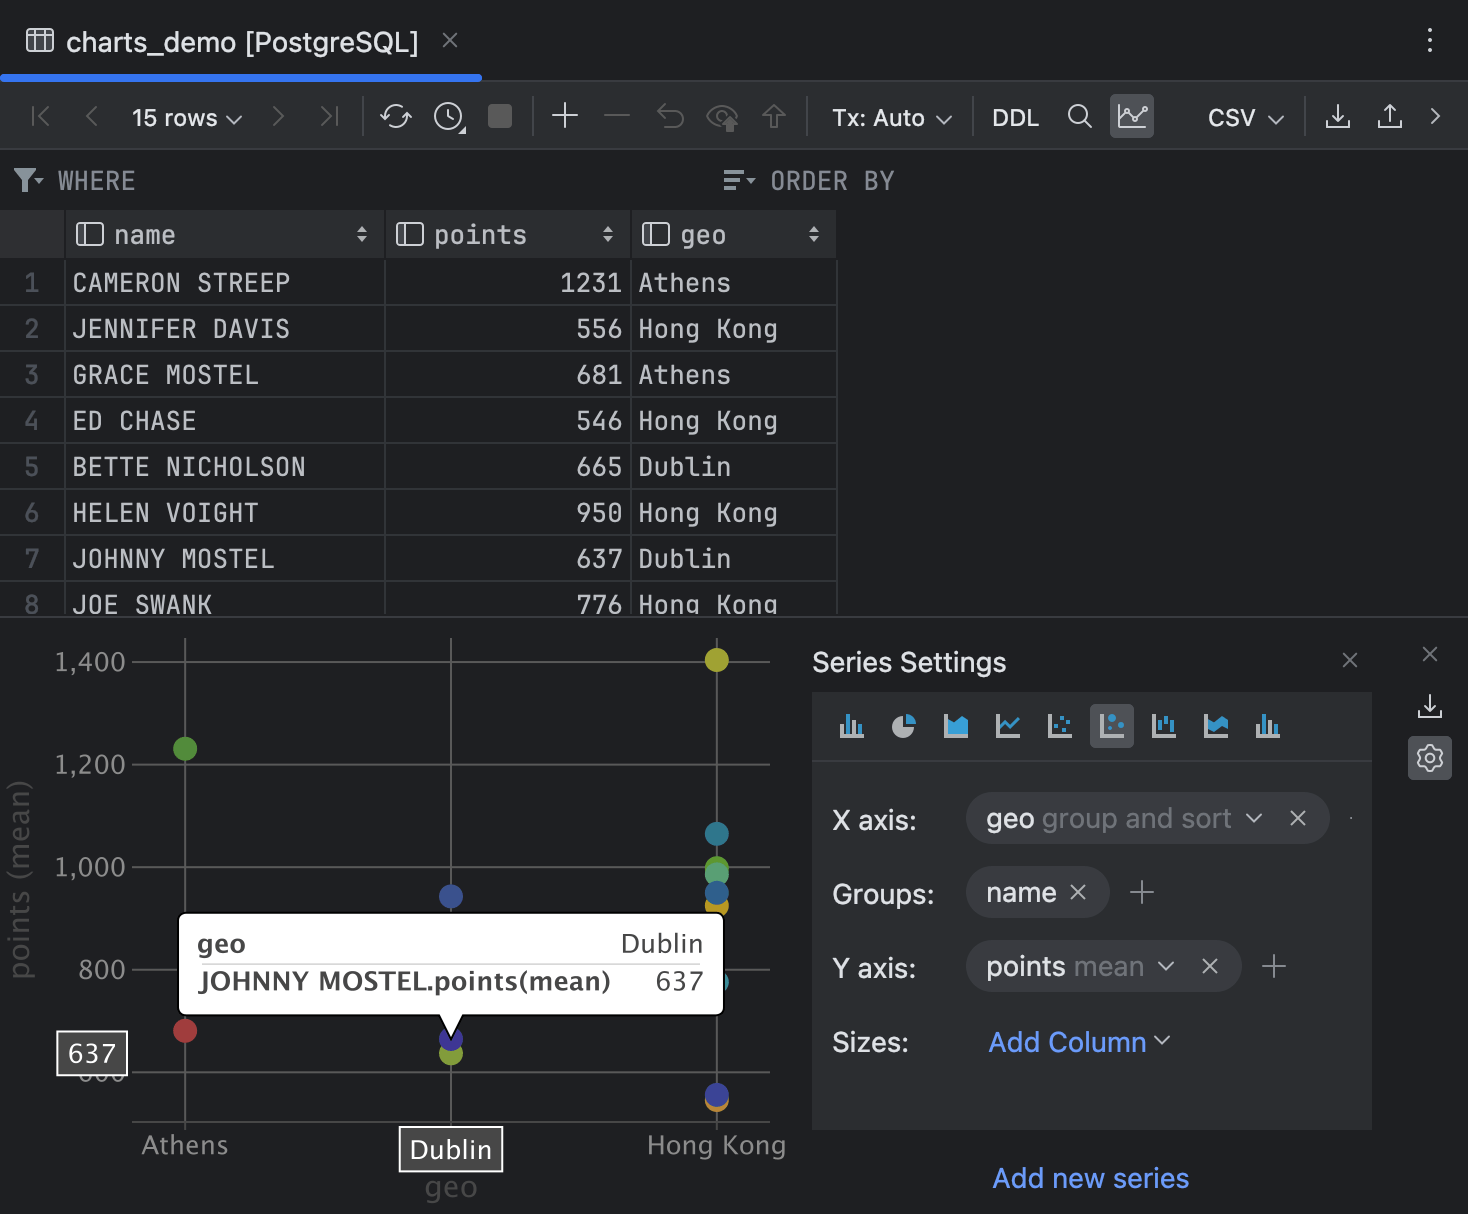Select the bar chart visualization
Viewport: 1468px width, 1214px height.
[x=851, y=726]
